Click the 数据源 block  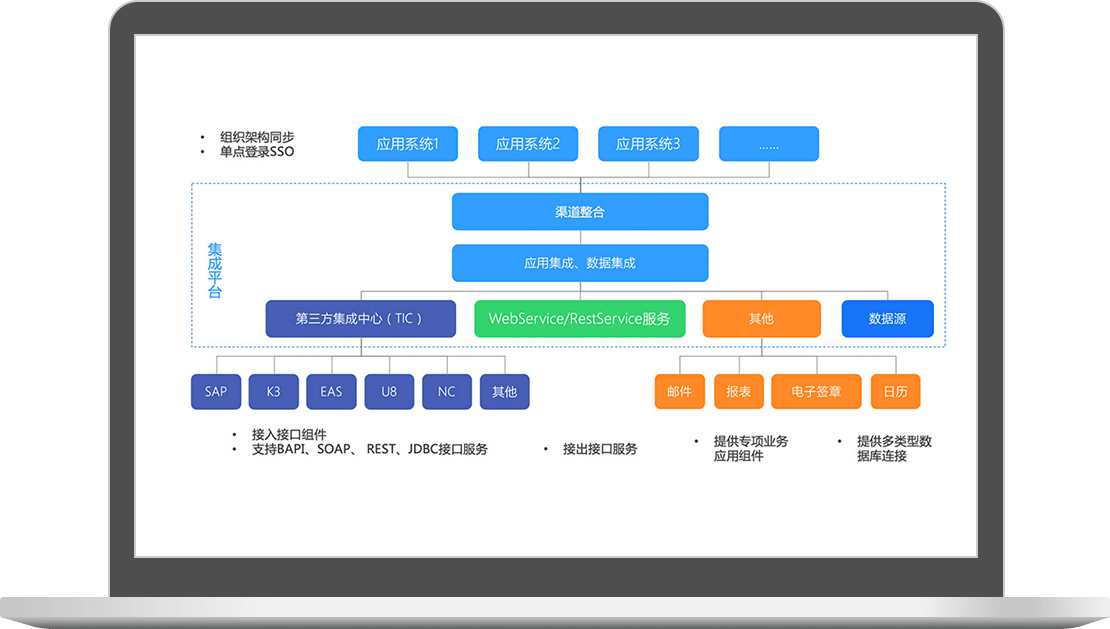pos(887,319)
